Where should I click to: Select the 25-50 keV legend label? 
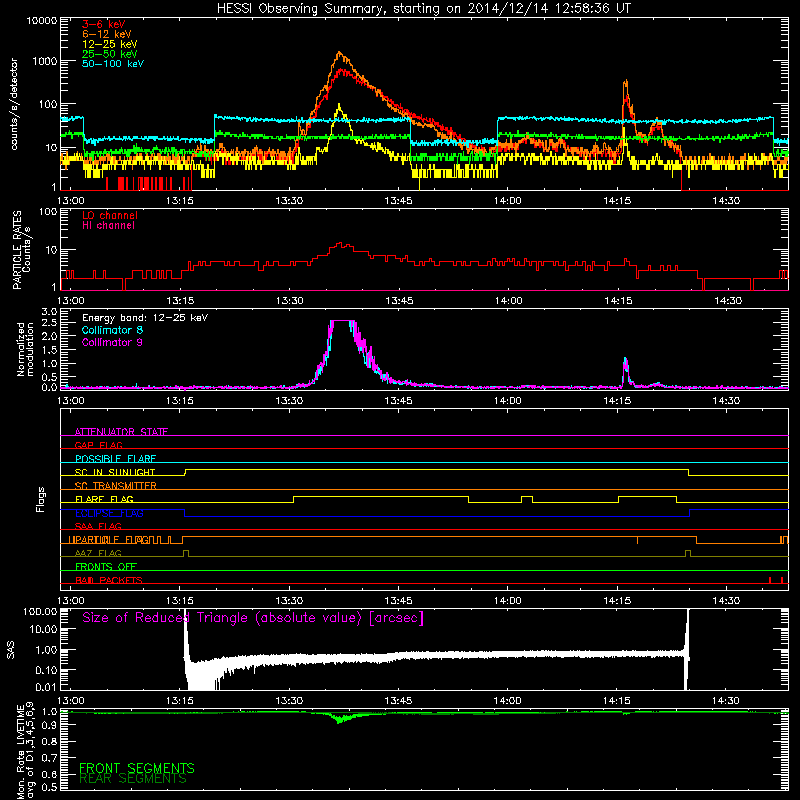coord(110,54)
